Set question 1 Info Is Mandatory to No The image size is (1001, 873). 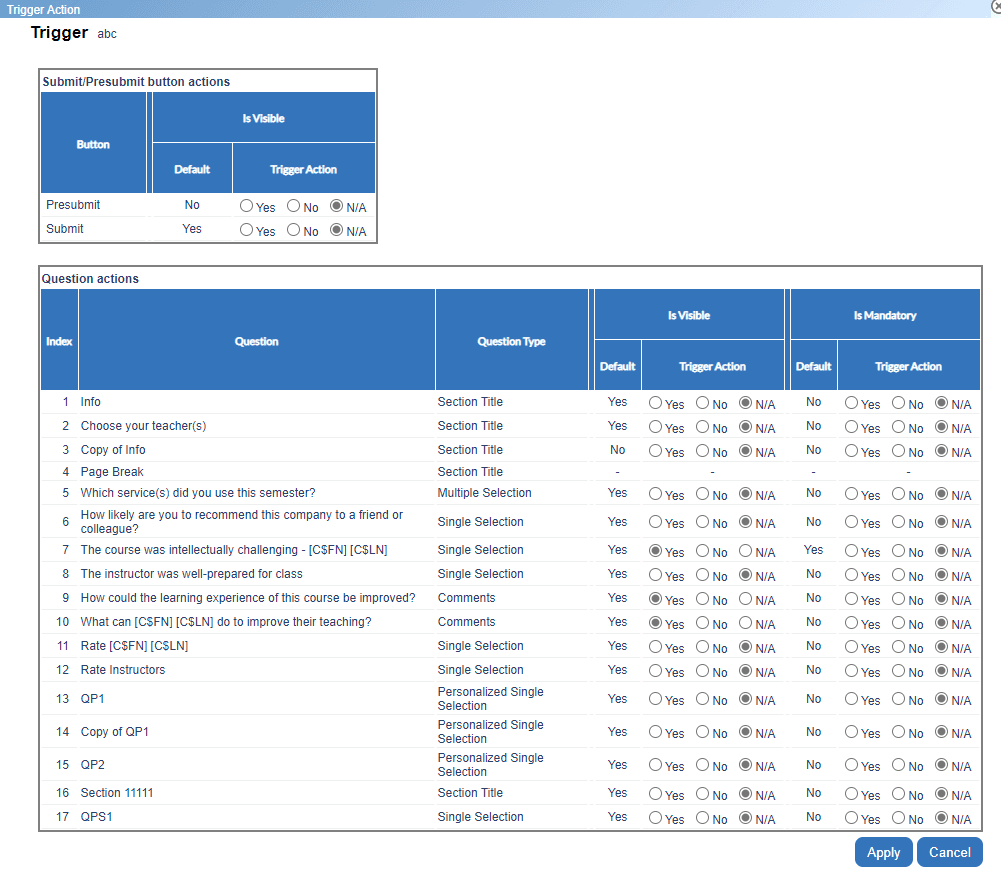click(x=899, y=403)
